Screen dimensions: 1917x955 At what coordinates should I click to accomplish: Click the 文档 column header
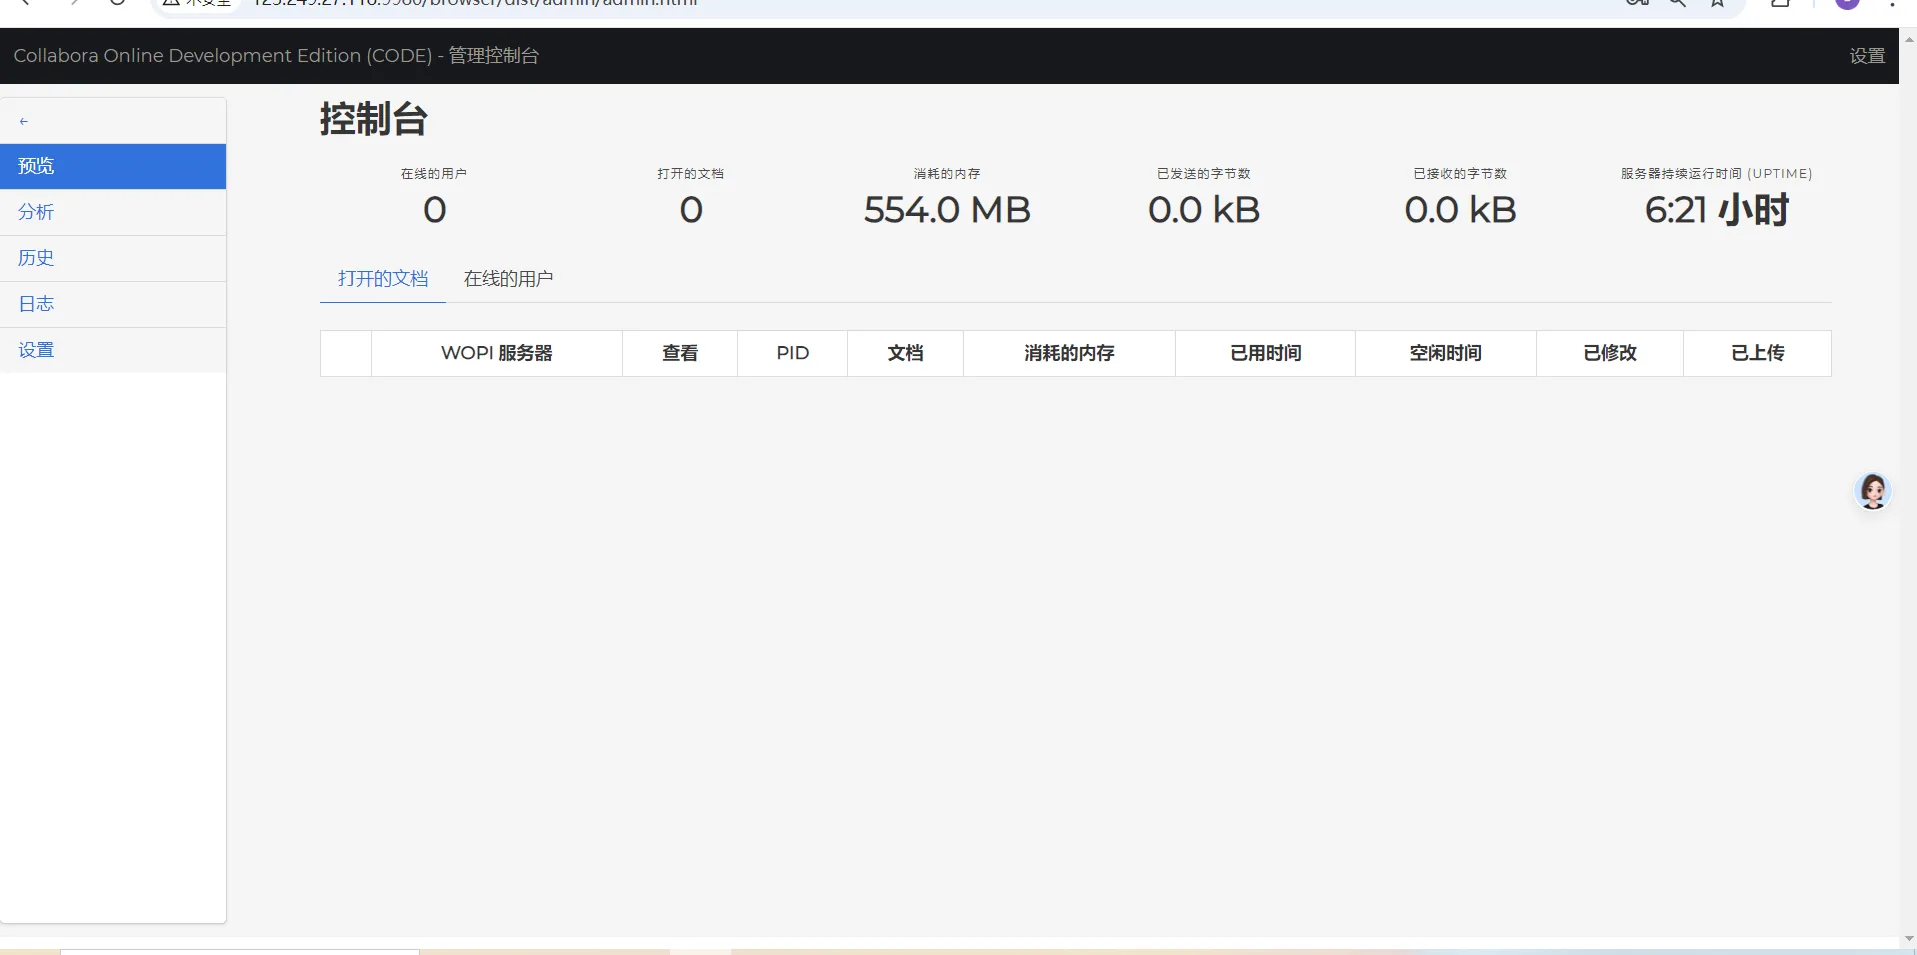click(x=906, y=353)
